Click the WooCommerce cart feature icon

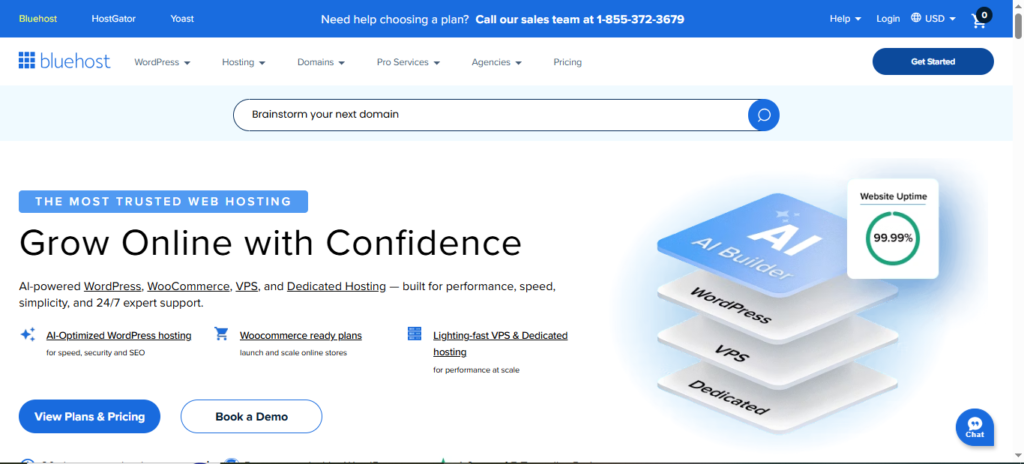[x=222, y=335]
